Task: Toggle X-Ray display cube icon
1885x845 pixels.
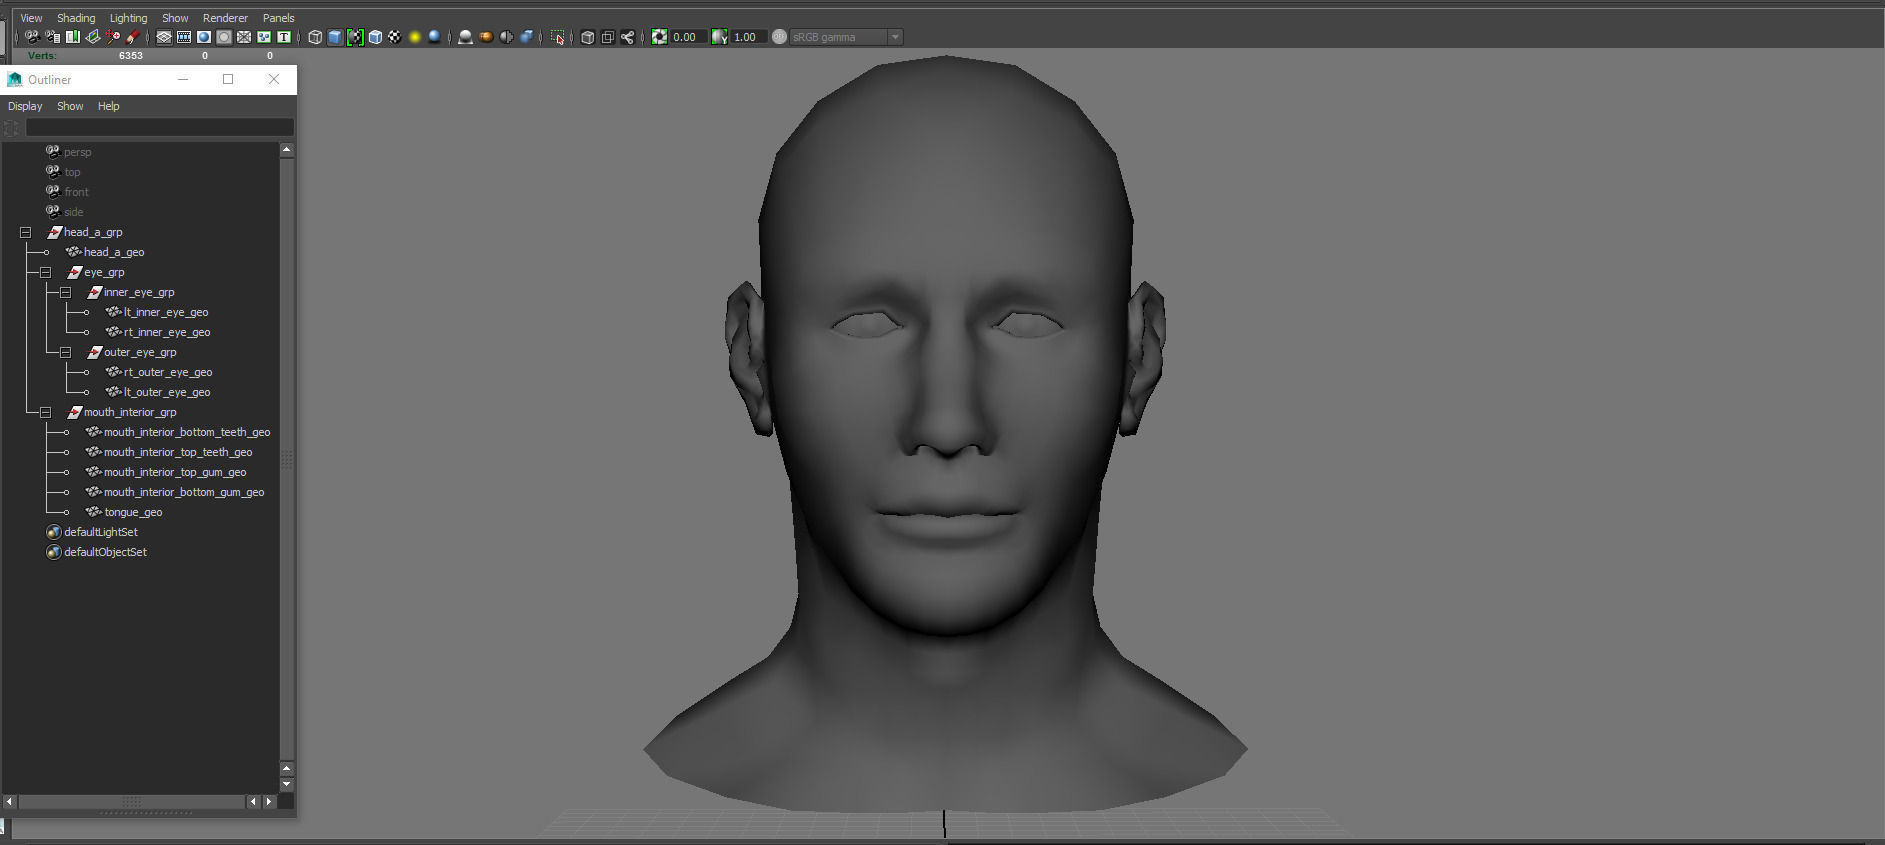Action: pyautogui.click(x=587, y=37)
